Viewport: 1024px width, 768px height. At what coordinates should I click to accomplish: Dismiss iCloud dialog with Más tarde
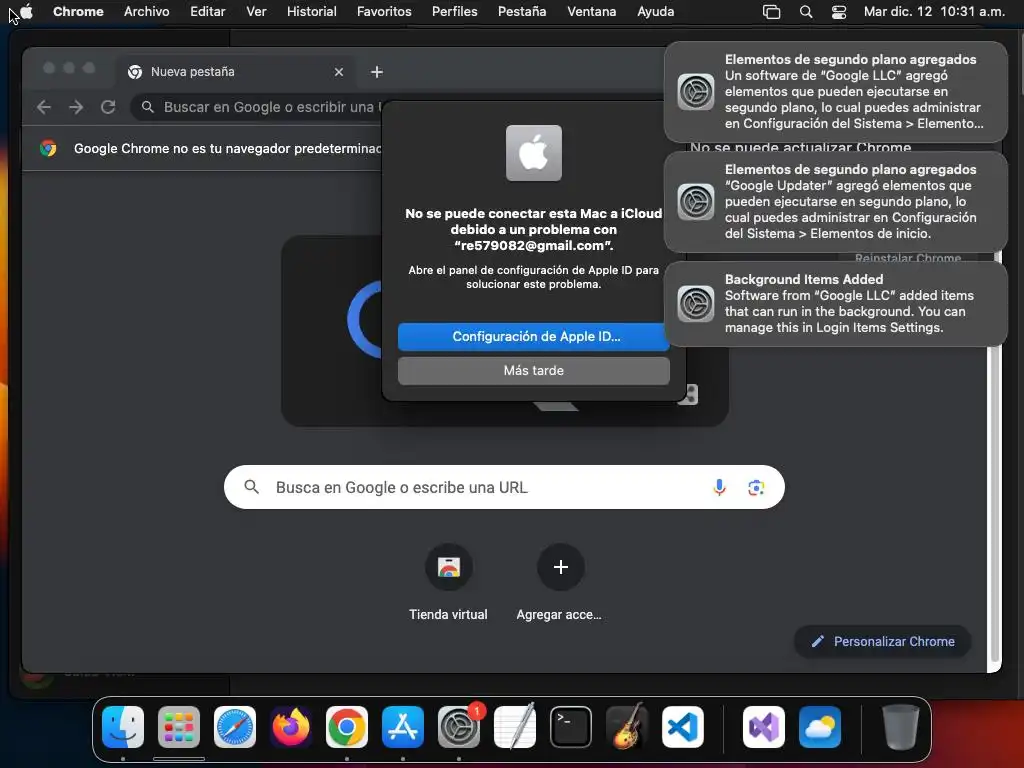(x=534, y=370)
